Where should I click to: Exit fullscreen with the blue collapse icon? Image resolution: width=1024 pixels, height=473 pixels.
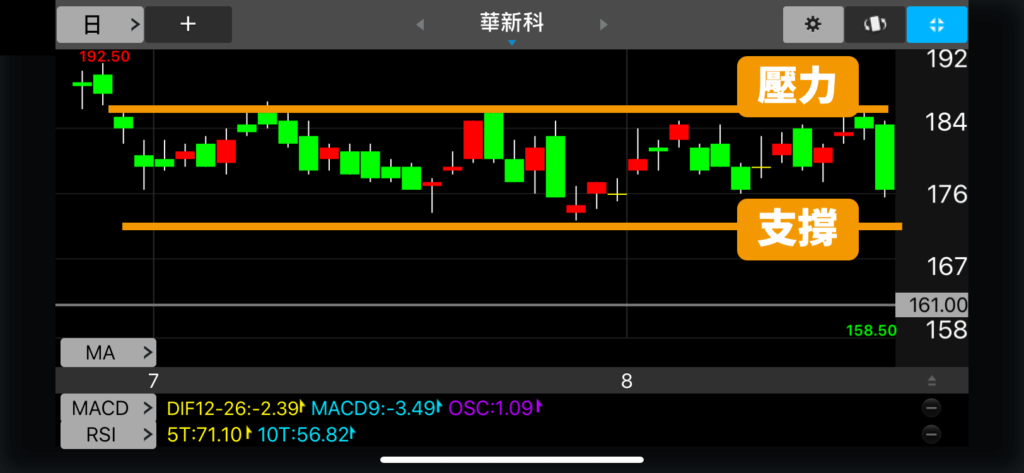point(936,25)
